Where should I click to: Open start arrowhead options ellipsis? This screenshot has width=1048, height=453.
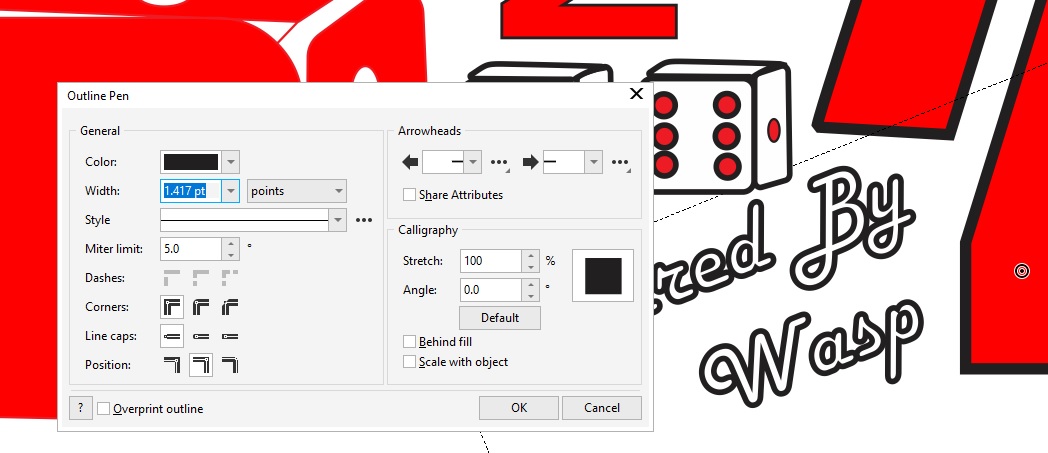499,162
